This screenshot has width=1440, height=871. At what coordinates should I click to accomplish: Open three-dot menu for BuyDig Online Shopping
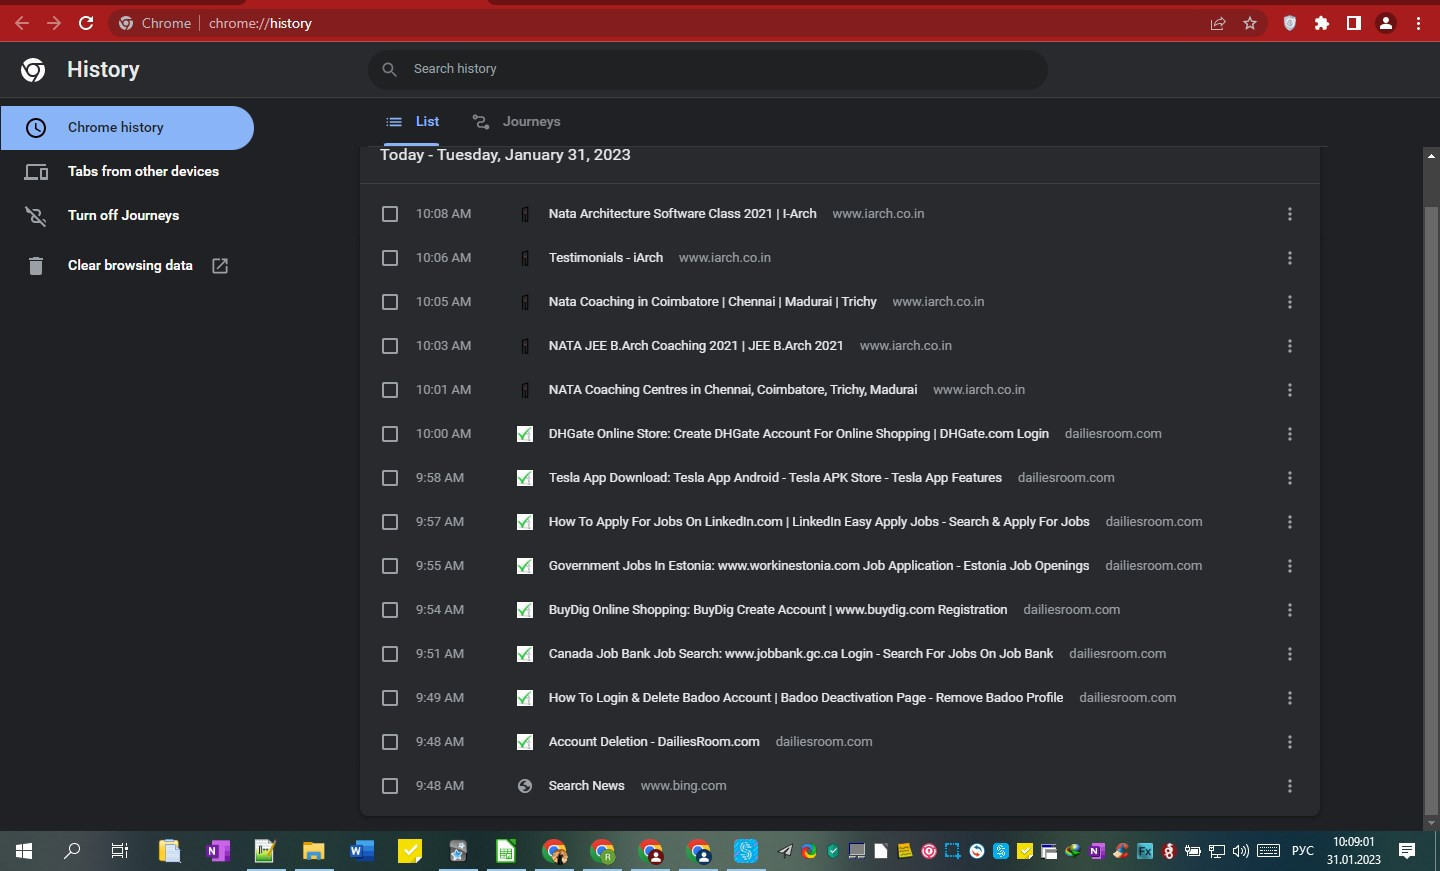click(x=1290, y=610)
